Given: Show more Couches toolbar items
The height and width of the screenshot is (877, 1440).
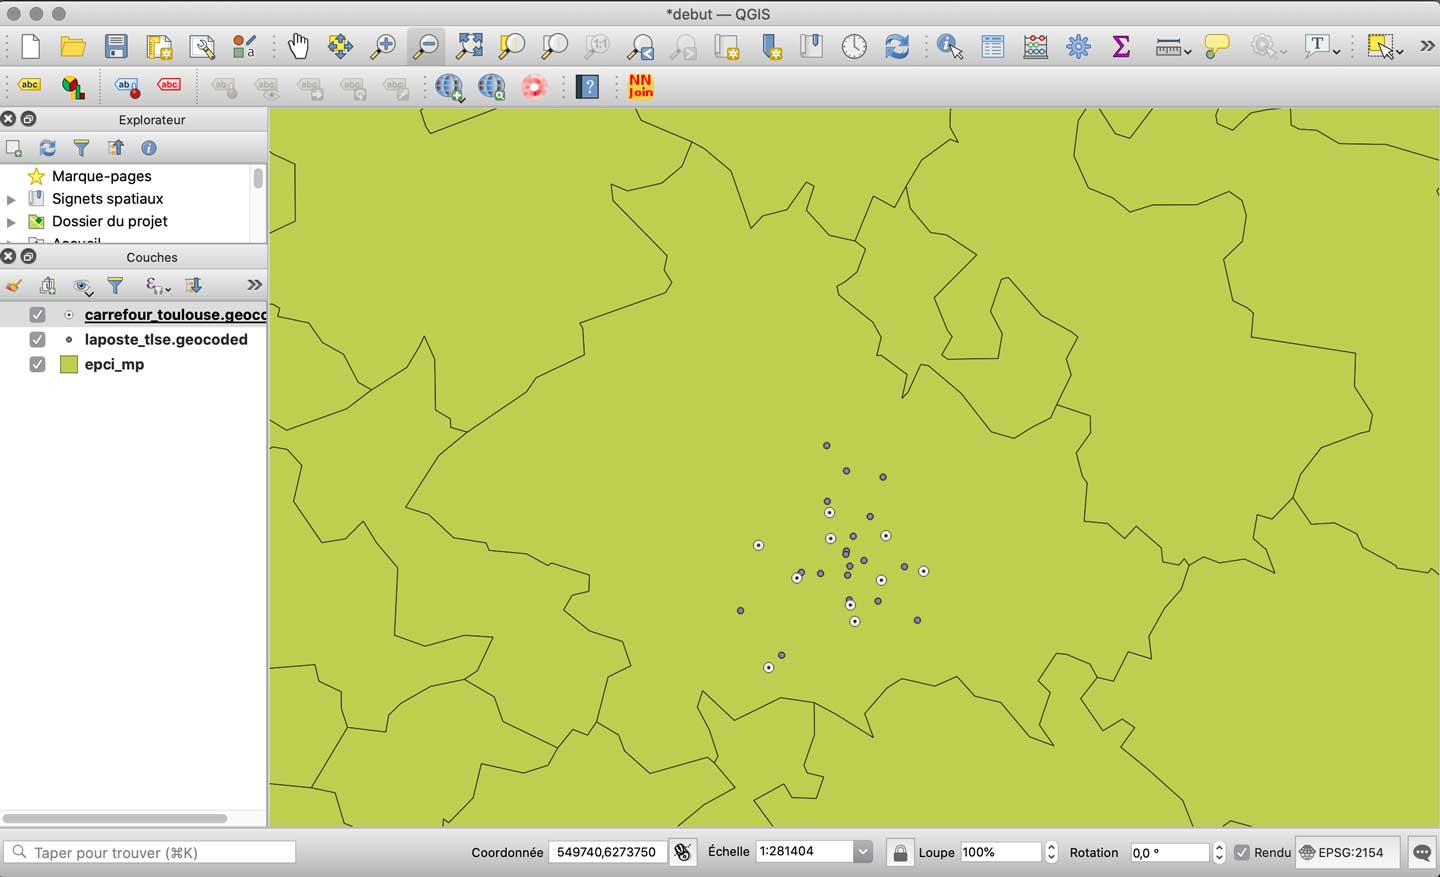Looking at the screenshot, I should pos(254,285).
